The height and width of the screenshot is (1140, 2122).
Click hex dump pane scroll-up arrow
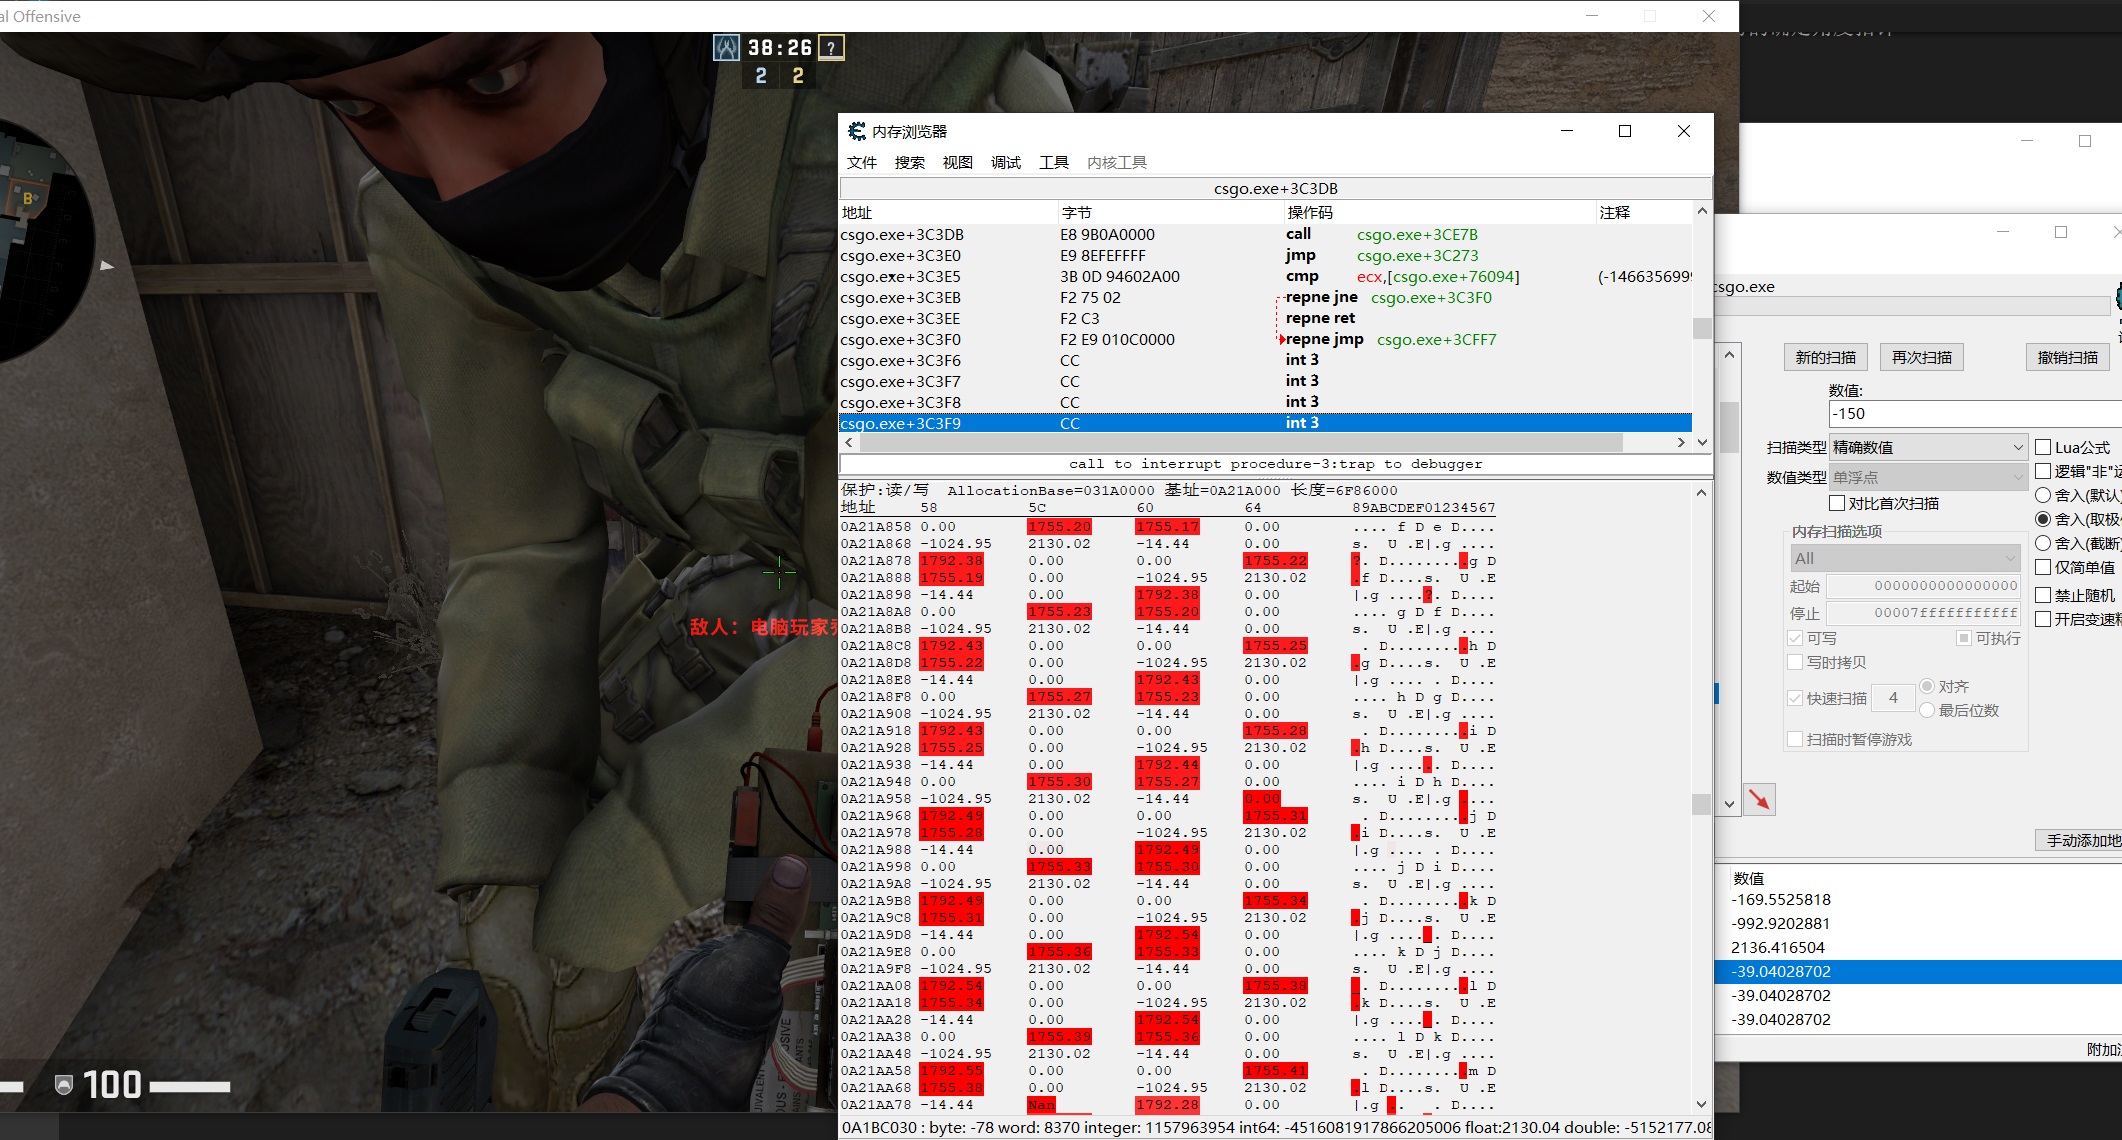pos(1702,492)
